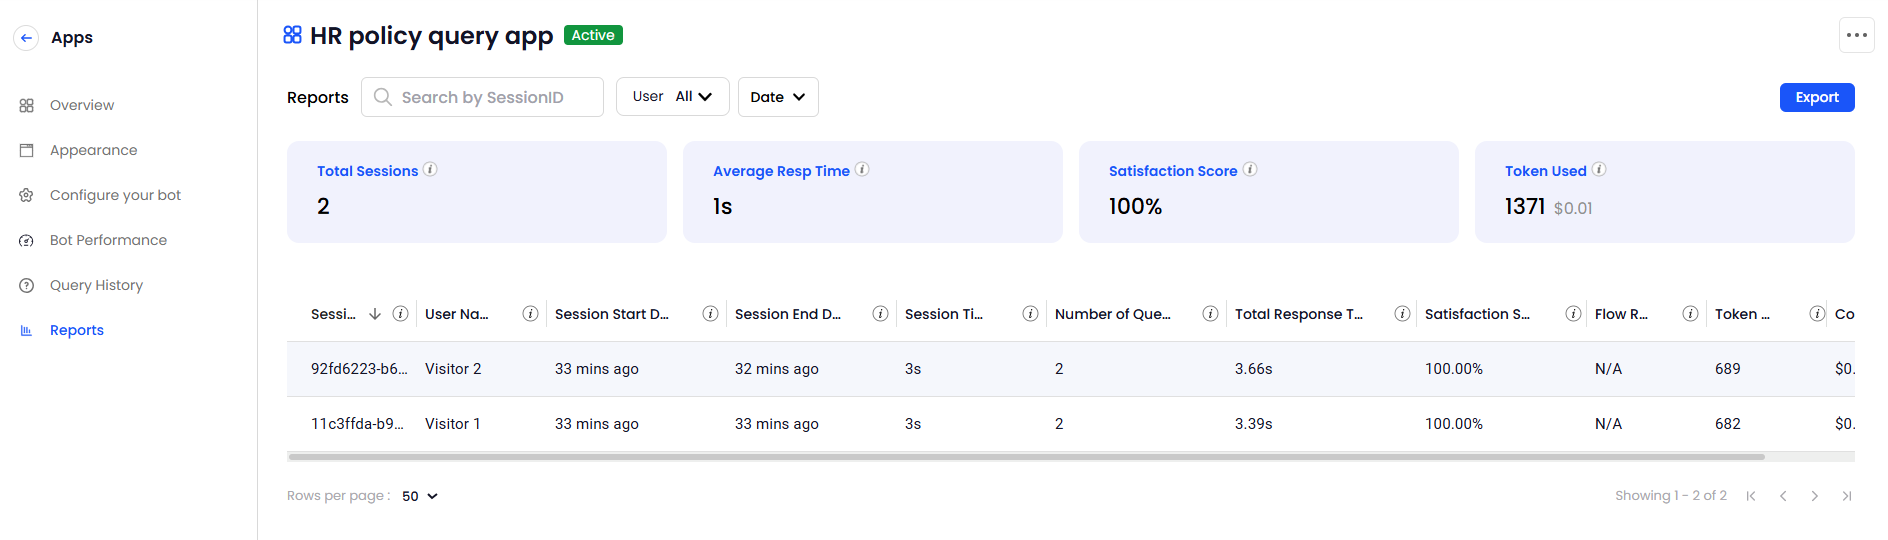Click the info icon beside Token Used
The width and height of the screenshot is (1888, 540).
(1599, 170)
